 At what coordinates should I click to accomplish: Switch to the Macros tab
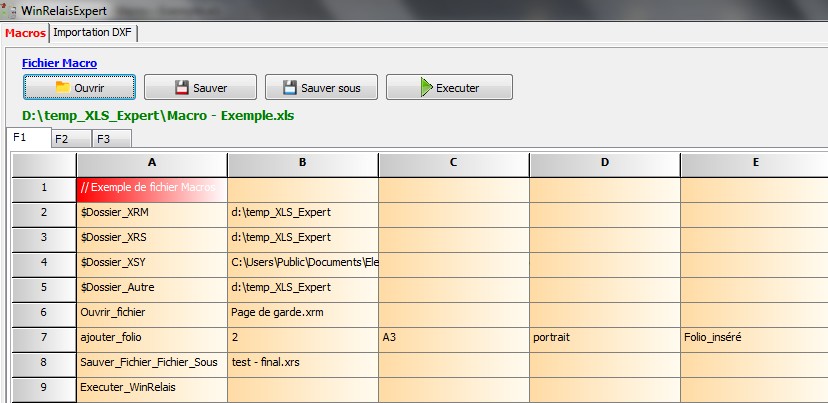pyautogui.click(x=25, y=33)
